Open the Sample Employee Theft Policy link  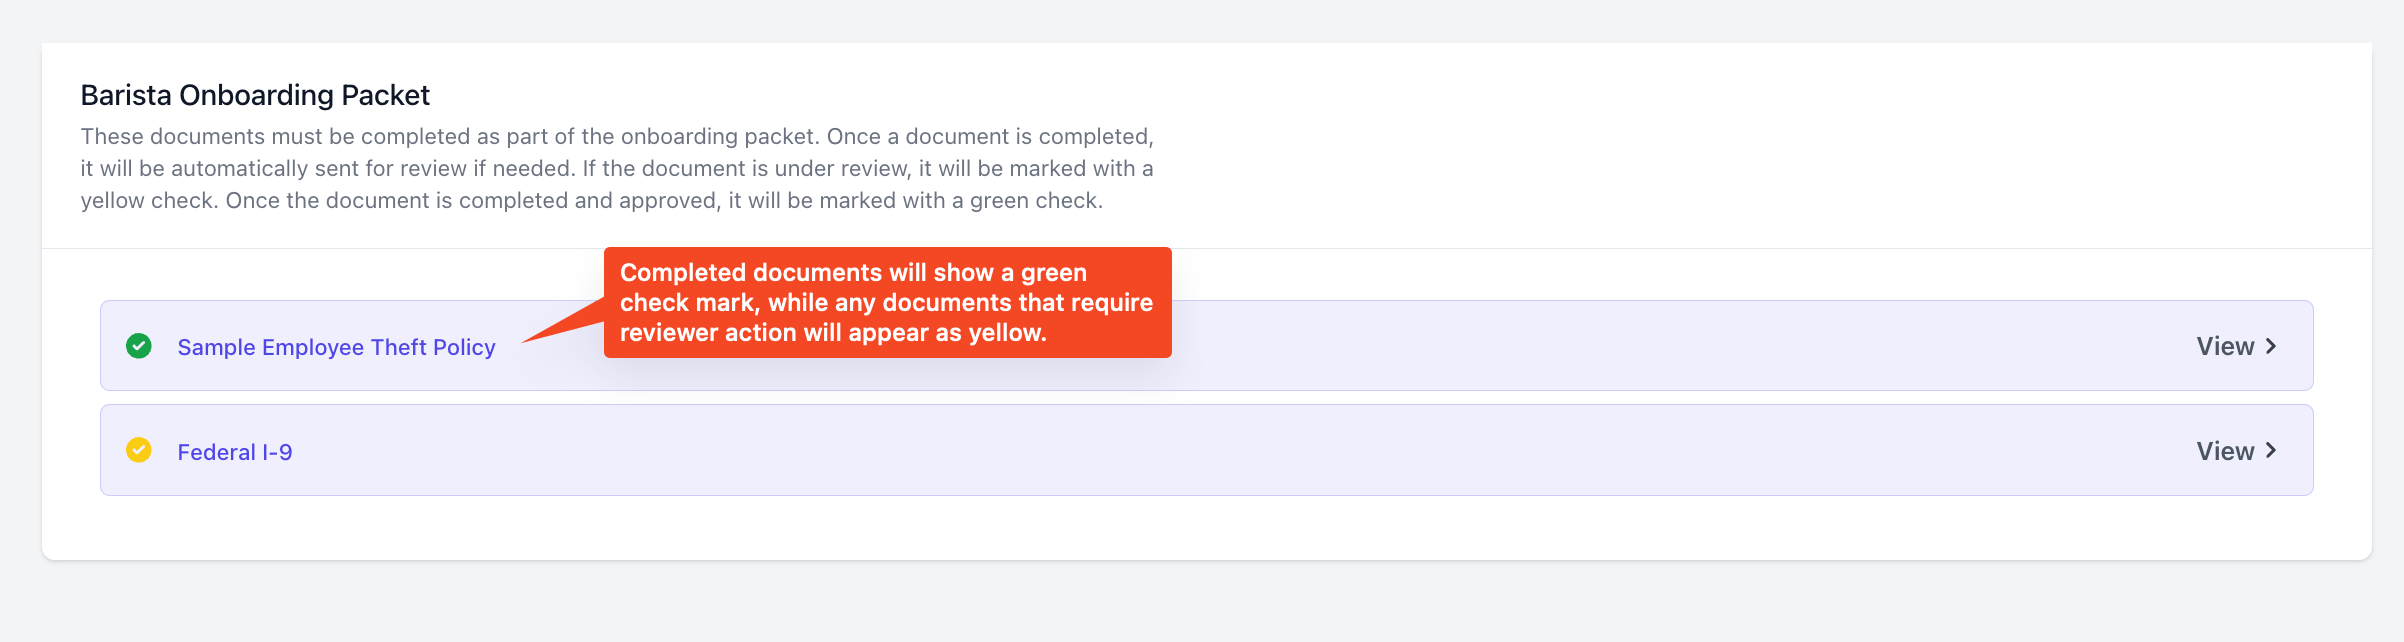pos(336,347)
